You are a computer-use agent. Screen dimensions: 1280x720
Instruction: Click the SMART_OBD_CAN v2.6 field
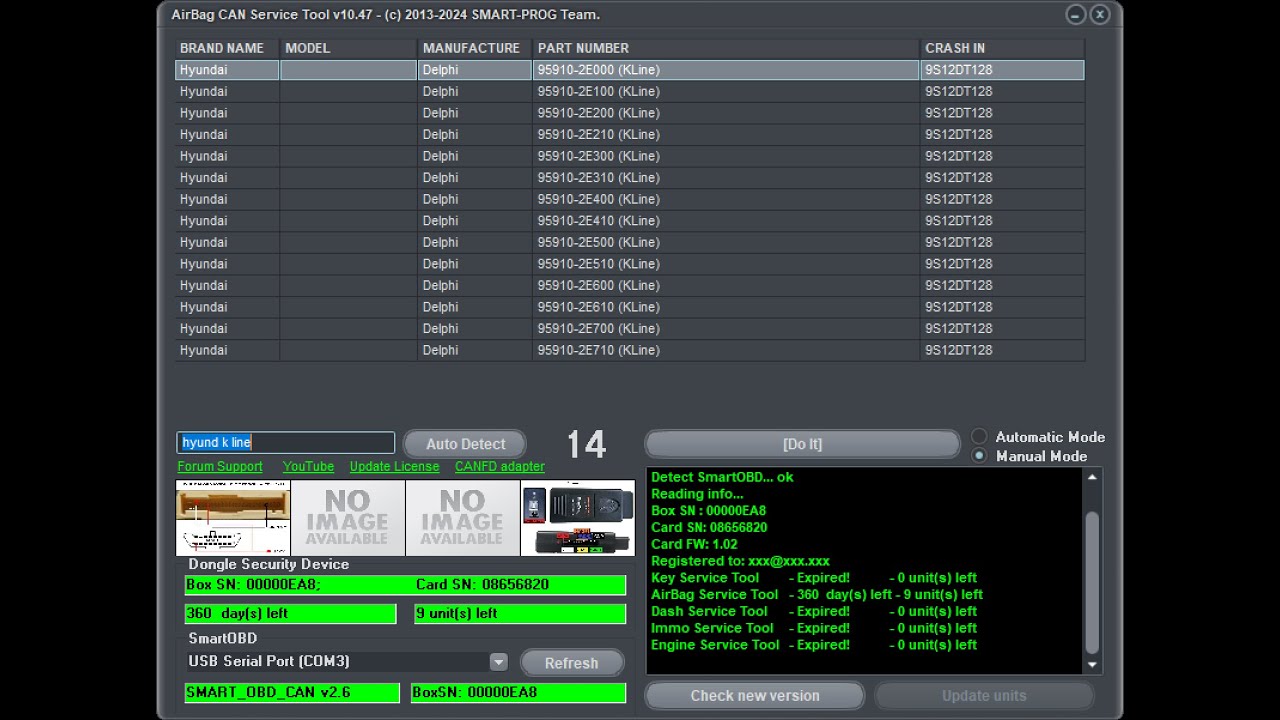[x=292, y=693]
